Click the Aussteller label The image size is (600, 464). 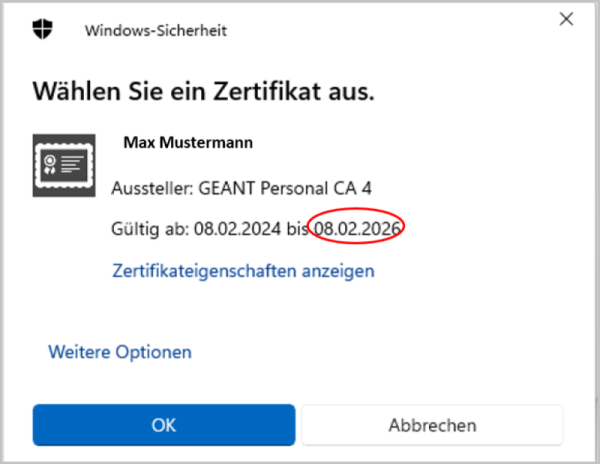coord(145,187)
